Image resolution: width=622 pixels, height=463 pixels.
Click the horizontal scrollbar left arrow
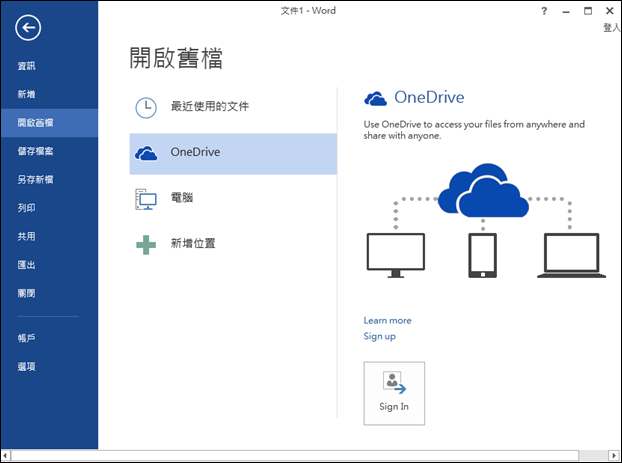[x=5, y=455]
